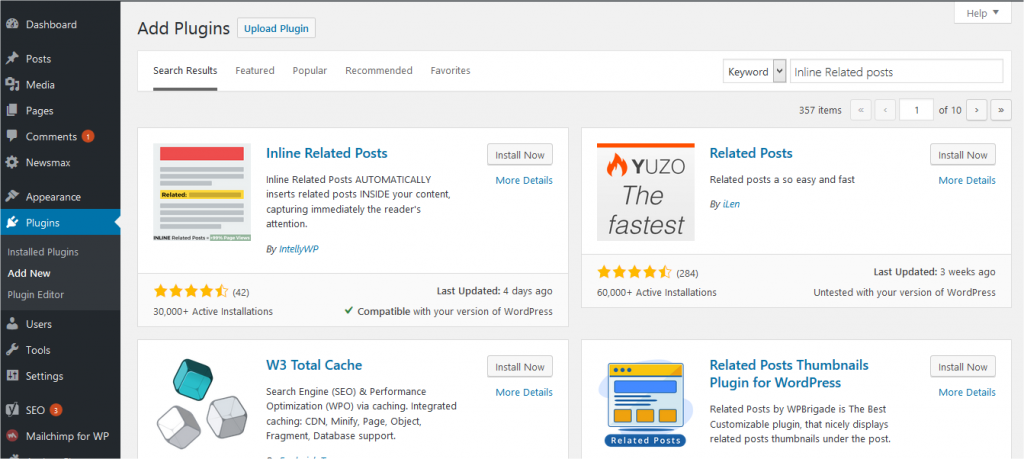Click star rating of Inline Related Posts
Screen dimensions: 1024x459
point(191,291)
